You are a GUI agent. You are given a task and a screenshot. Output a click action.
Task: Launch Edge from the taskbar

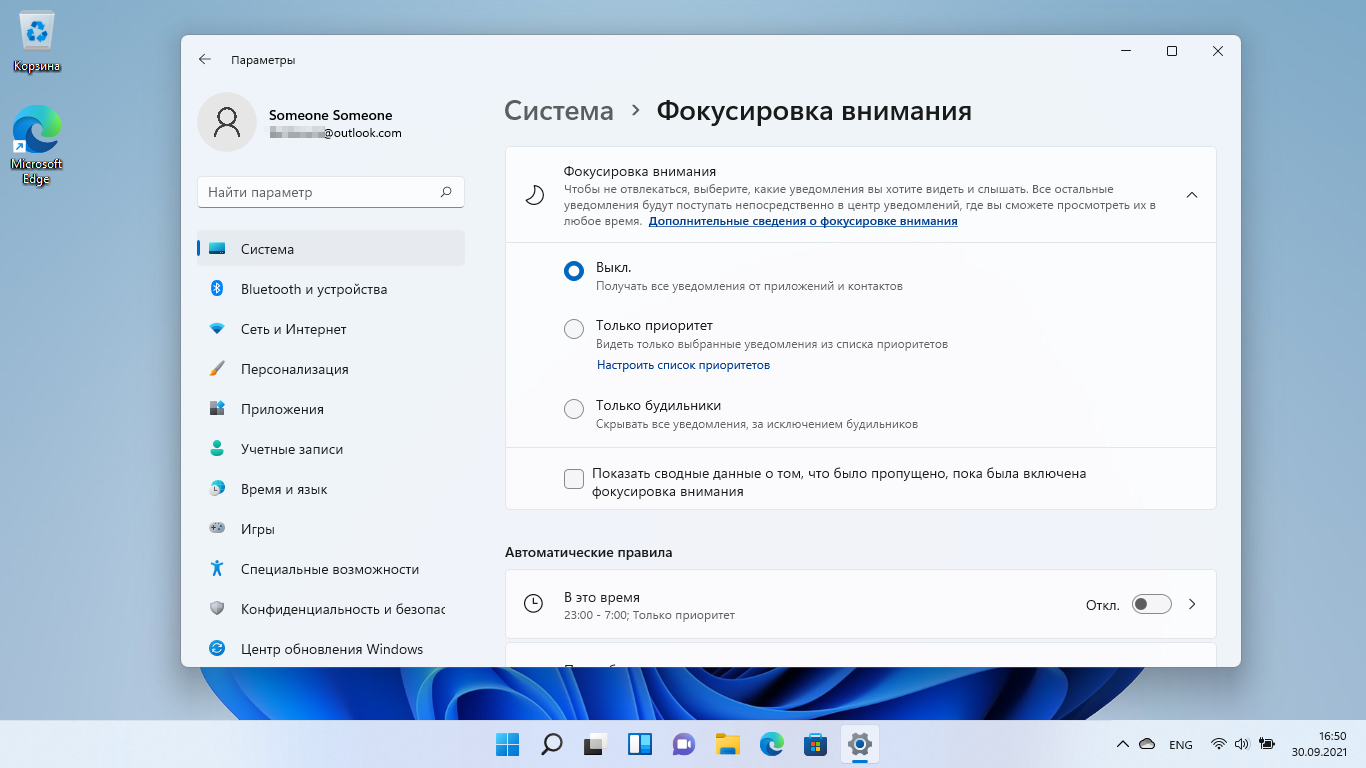[x=772, y=744]
